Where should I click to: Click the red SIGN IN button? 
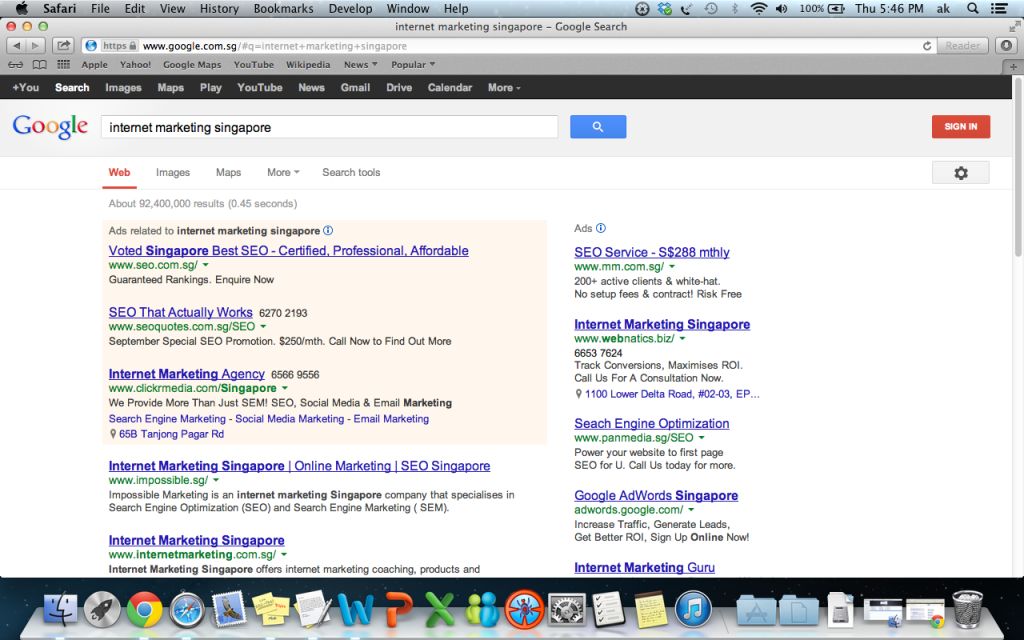pyautogui.click(x=961, y=127)
